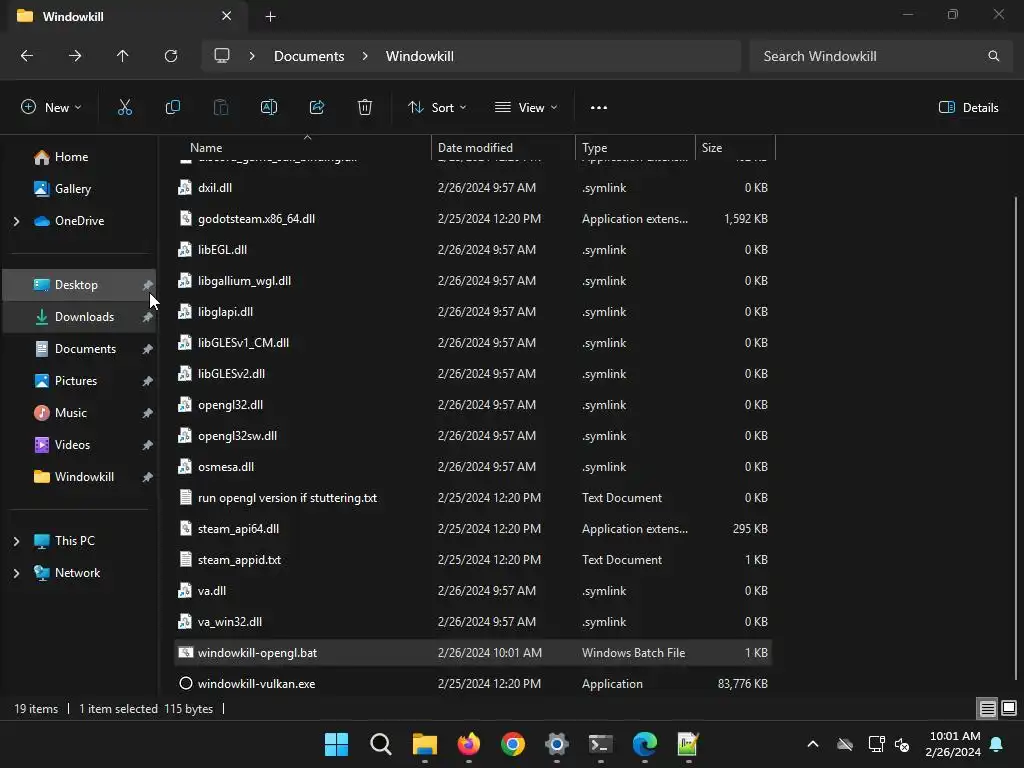Click the Cut scissors icon
Image resolution: width=1024 pixels, height=768 pixels.
(x=125, y=108)
